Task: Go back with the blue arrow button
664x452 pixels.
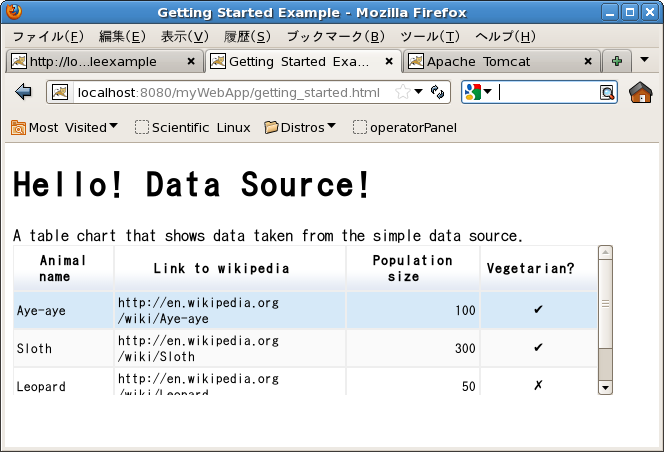Action: pyautogui.click(x=23, y=92)
